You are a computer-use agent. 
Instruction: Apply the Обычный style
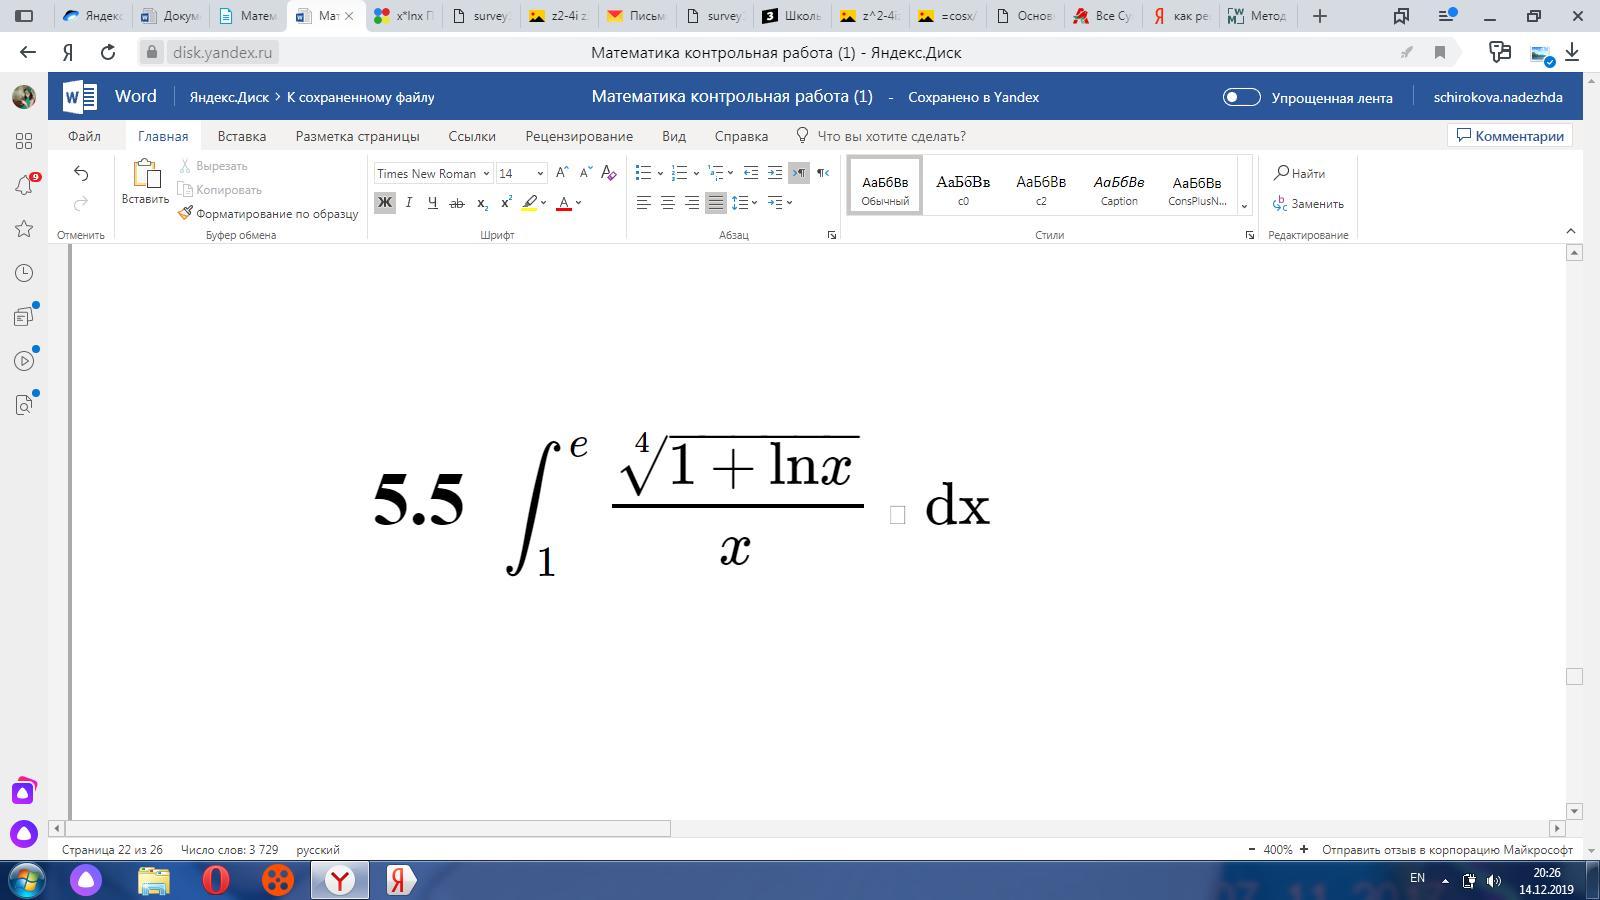click(x=885, y=185)
